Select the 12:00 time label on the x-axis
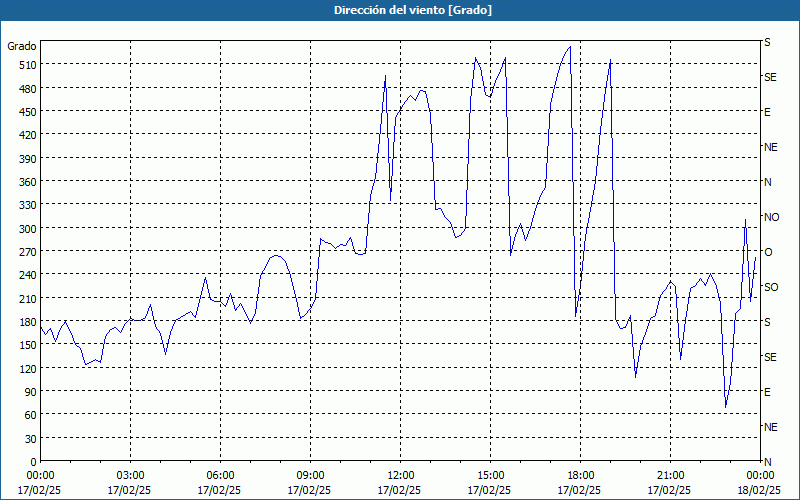This screenshot has height=500, width=800. coord(401,476)
